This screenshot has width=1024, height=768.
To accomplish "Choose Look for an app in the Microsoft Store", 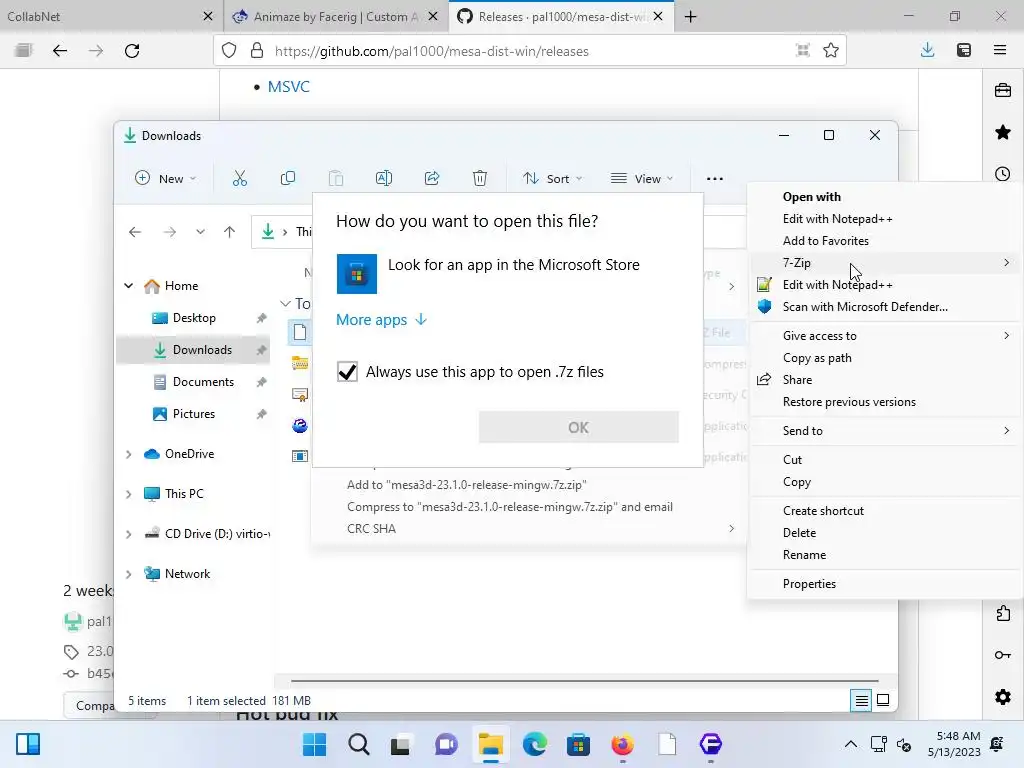I will tap(508, 274).
